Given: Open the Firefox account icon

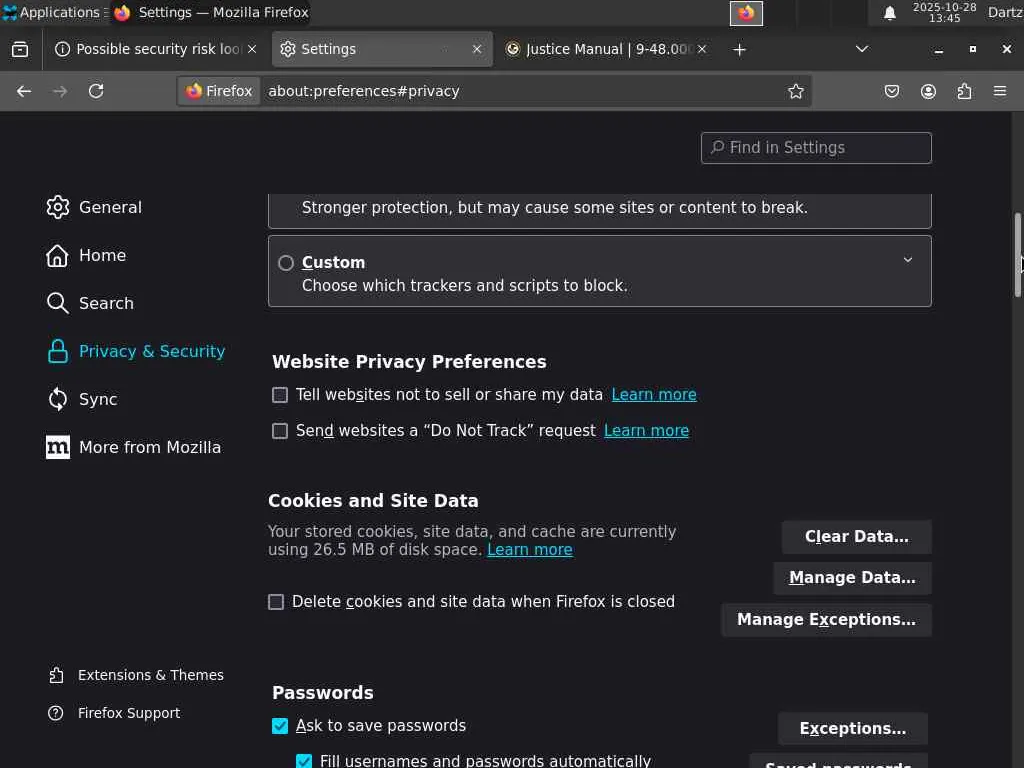Looking at the screenshot, I should (928, 91).
